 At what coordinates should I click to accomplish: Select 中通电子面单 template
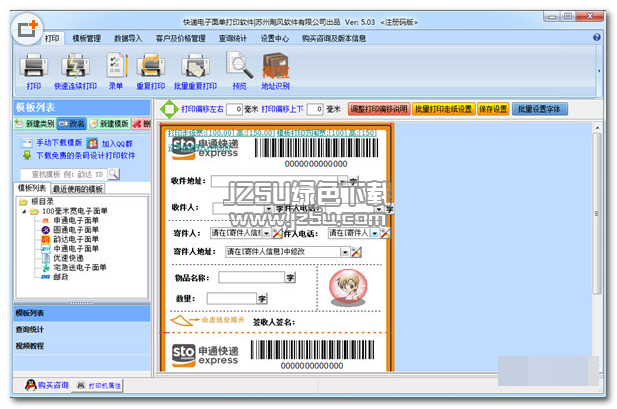click(x=76, y=249)
